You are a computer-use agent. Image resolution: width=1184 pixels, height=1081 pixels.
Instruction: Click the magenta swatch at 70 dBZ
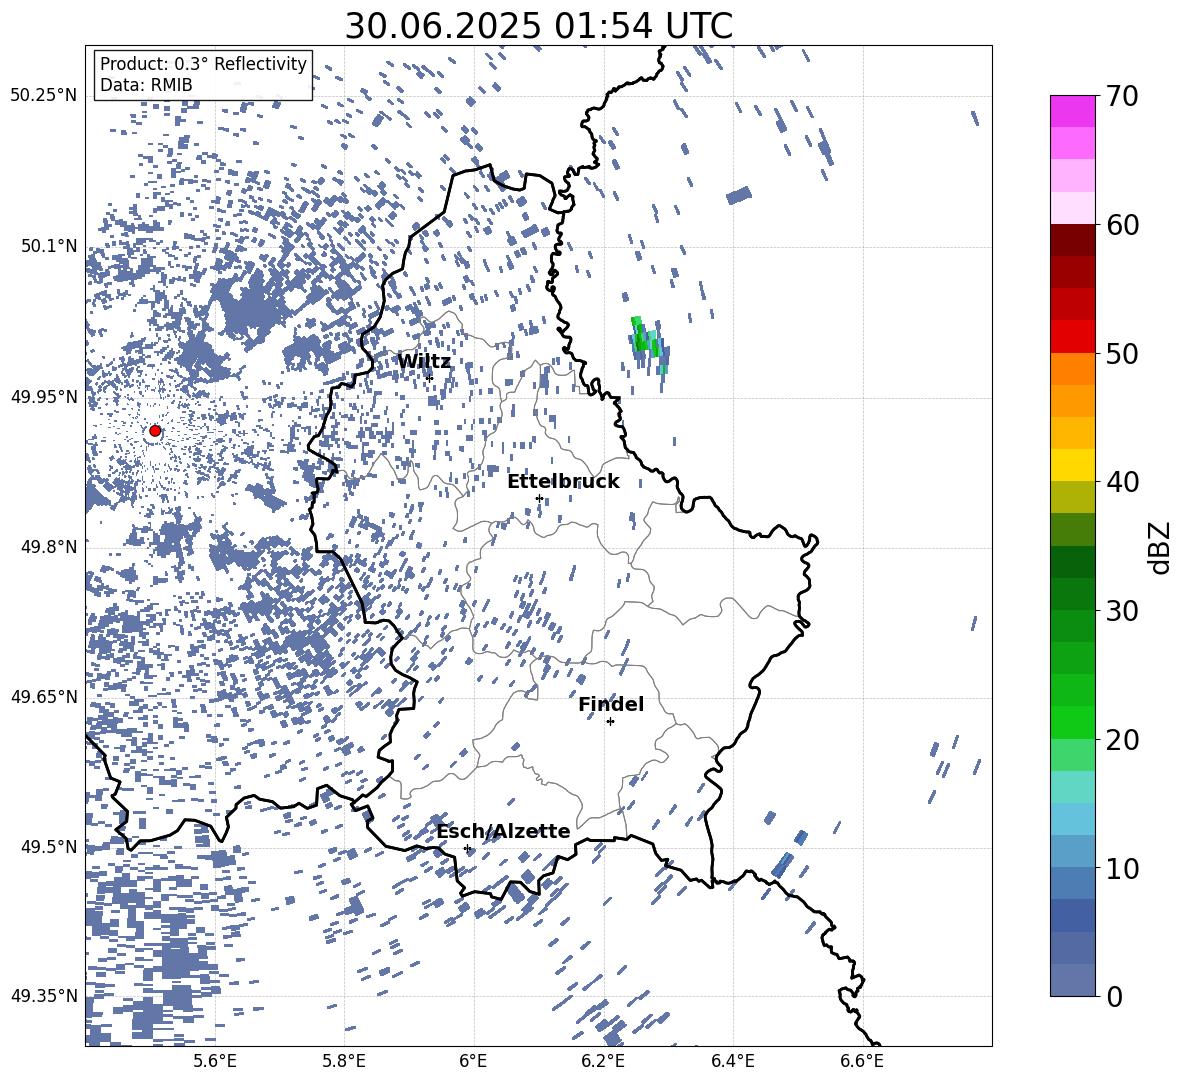pos(1072,111)
